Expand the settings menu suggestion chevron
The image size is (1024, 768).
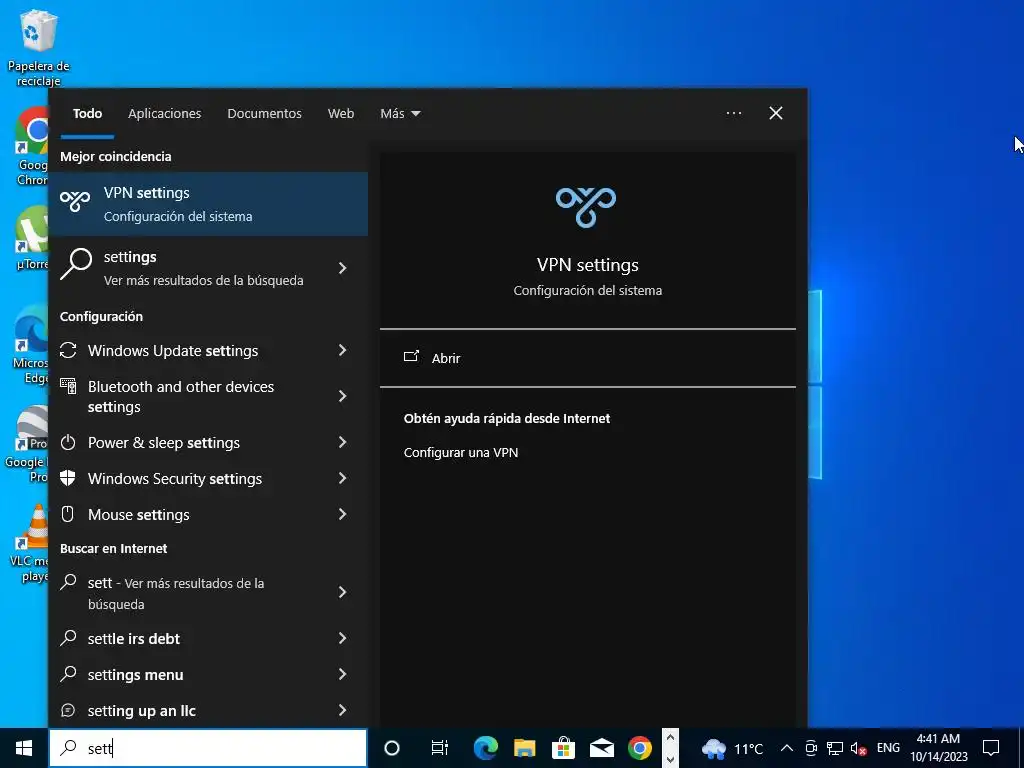point(342,674)
